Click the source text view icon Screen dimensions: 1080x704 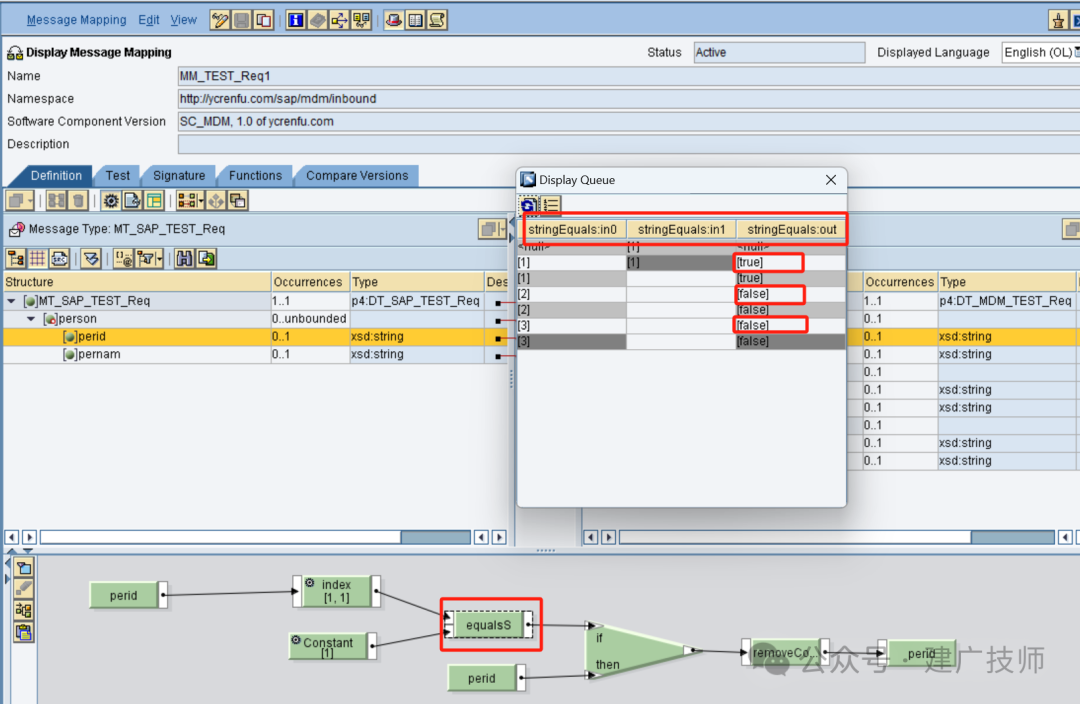pyautogui.click(x=59, y=258)
